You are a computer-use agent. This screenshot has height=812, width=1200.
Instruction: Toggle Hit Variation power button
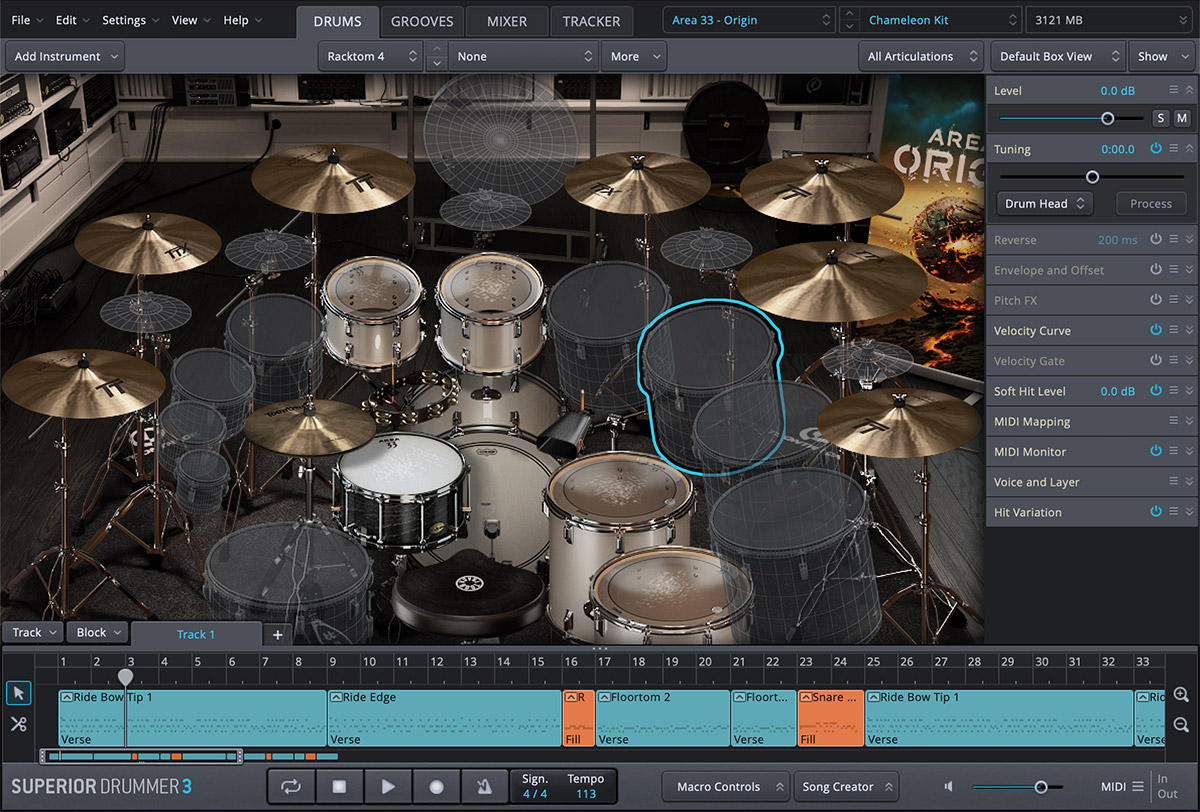[x=1156, y=512]
